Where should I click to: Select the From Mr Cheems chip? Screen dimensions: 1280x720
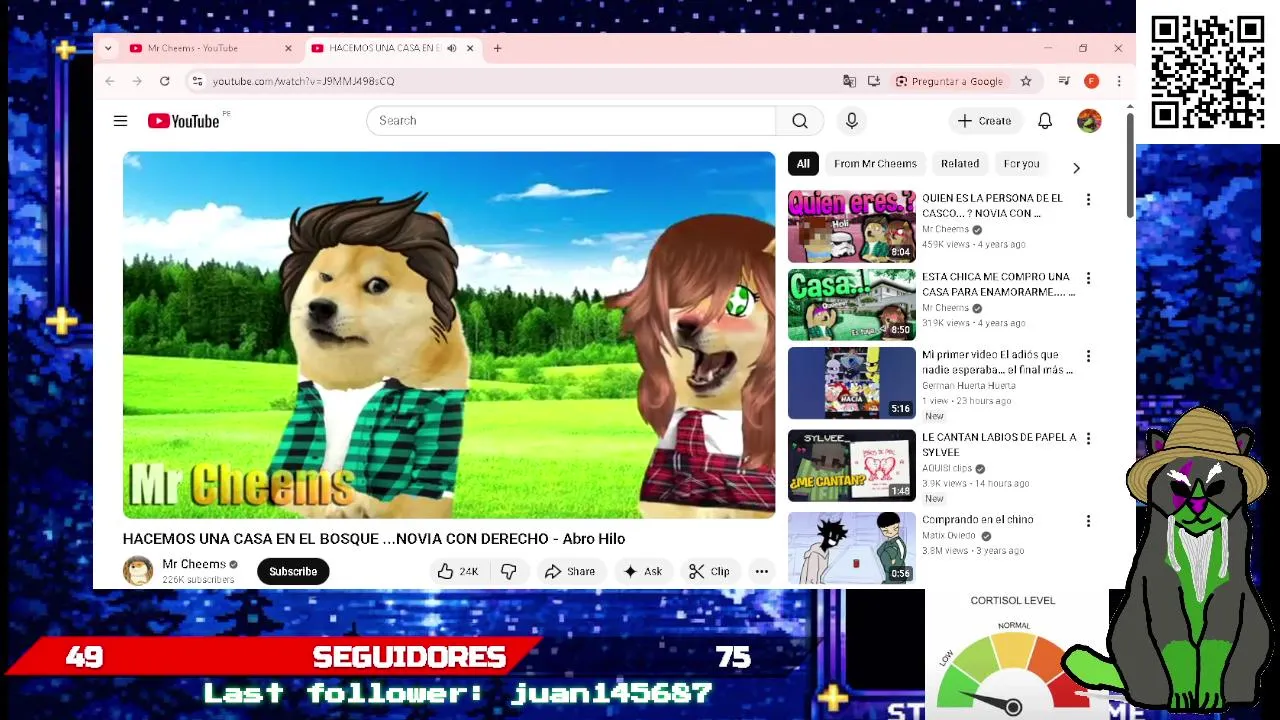(x=875, y=164)
